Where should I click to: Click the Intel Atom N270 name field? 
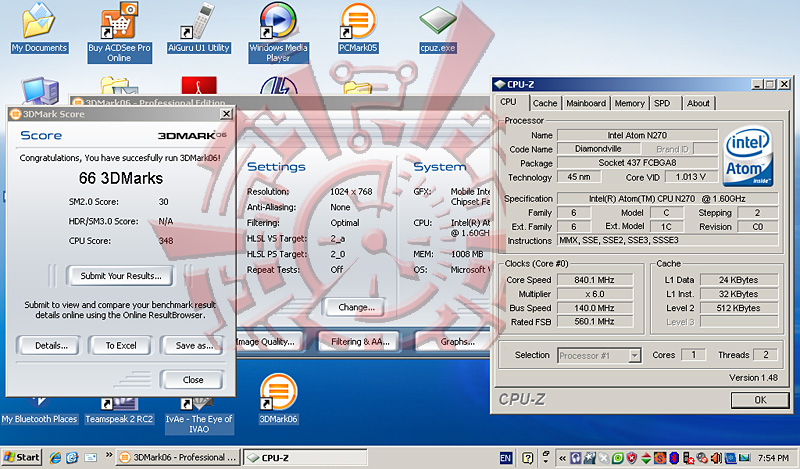[637, 135]
